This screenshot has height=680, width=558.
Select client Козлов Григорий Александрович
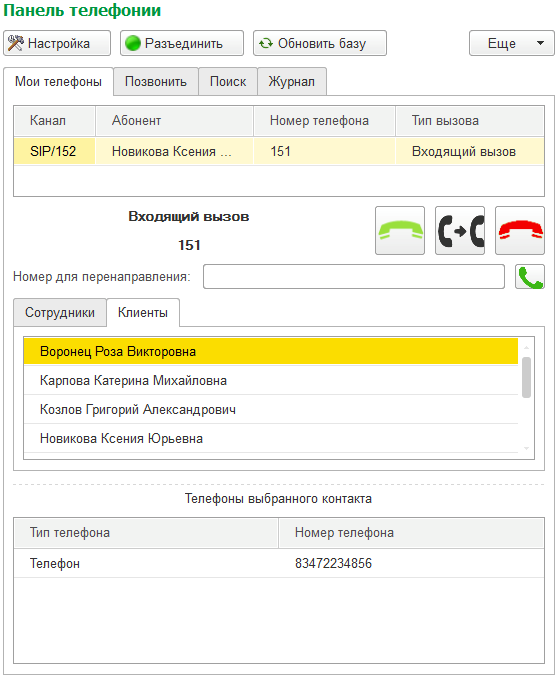point(271,409)
